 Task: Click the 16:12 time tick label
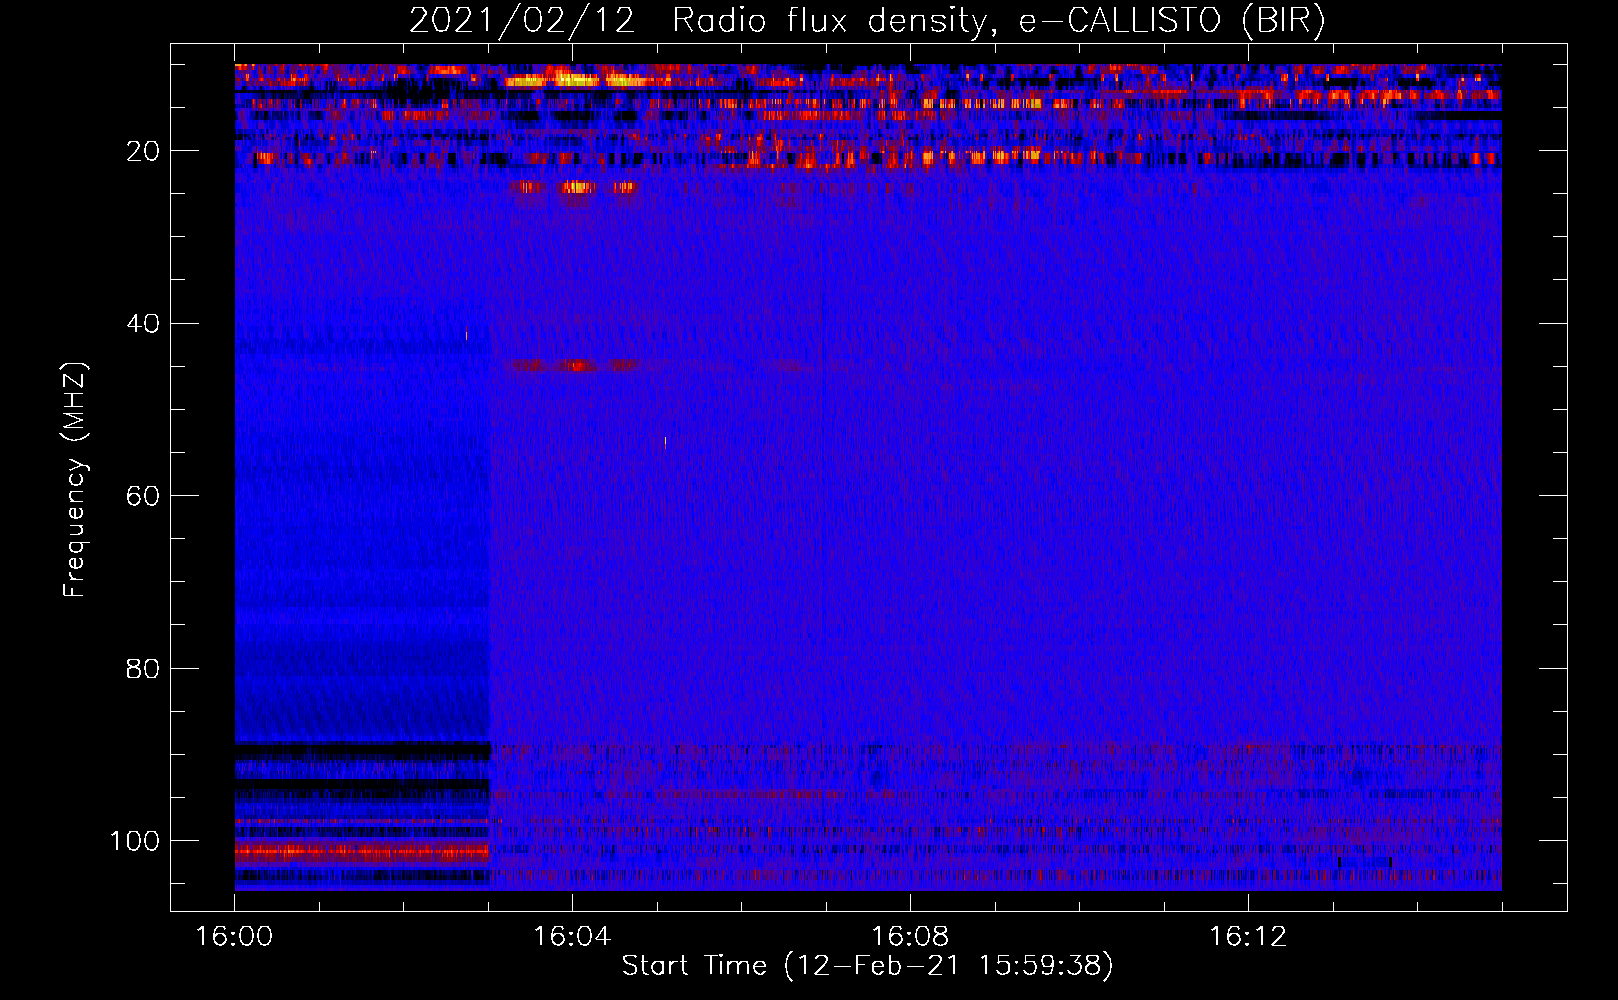(x=1248, y=937)
